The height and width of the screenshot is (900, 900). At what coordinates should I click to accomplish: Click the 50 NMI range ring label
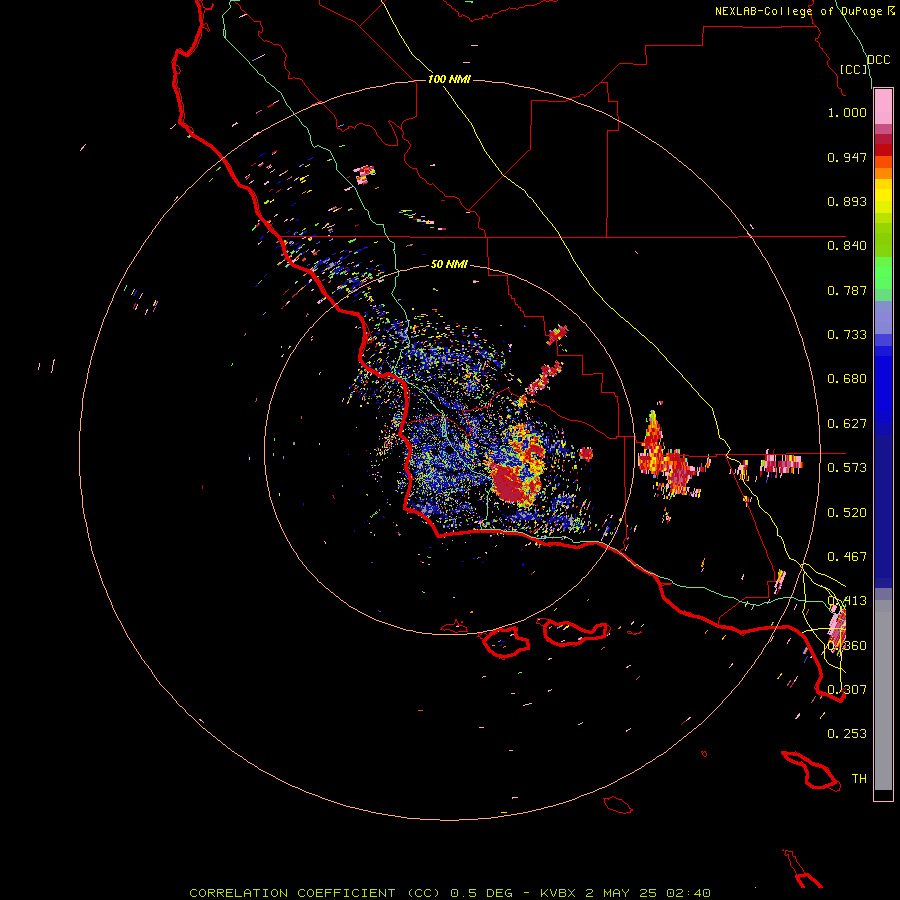pos(449,265)
